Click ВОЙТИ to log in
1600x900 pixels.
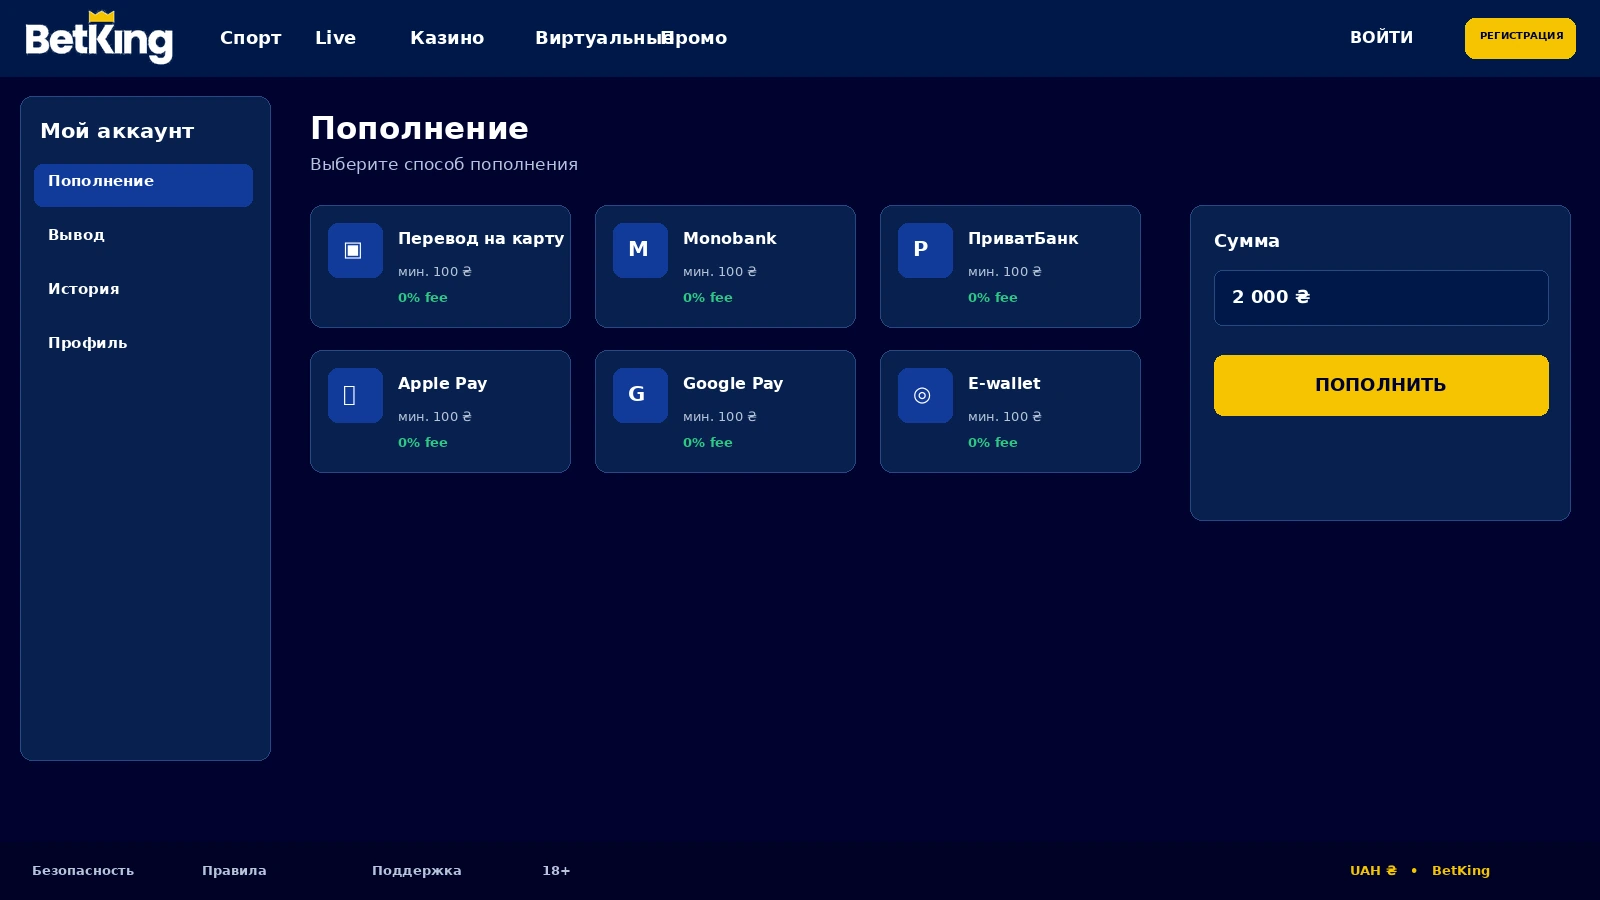coord(1381,38)
